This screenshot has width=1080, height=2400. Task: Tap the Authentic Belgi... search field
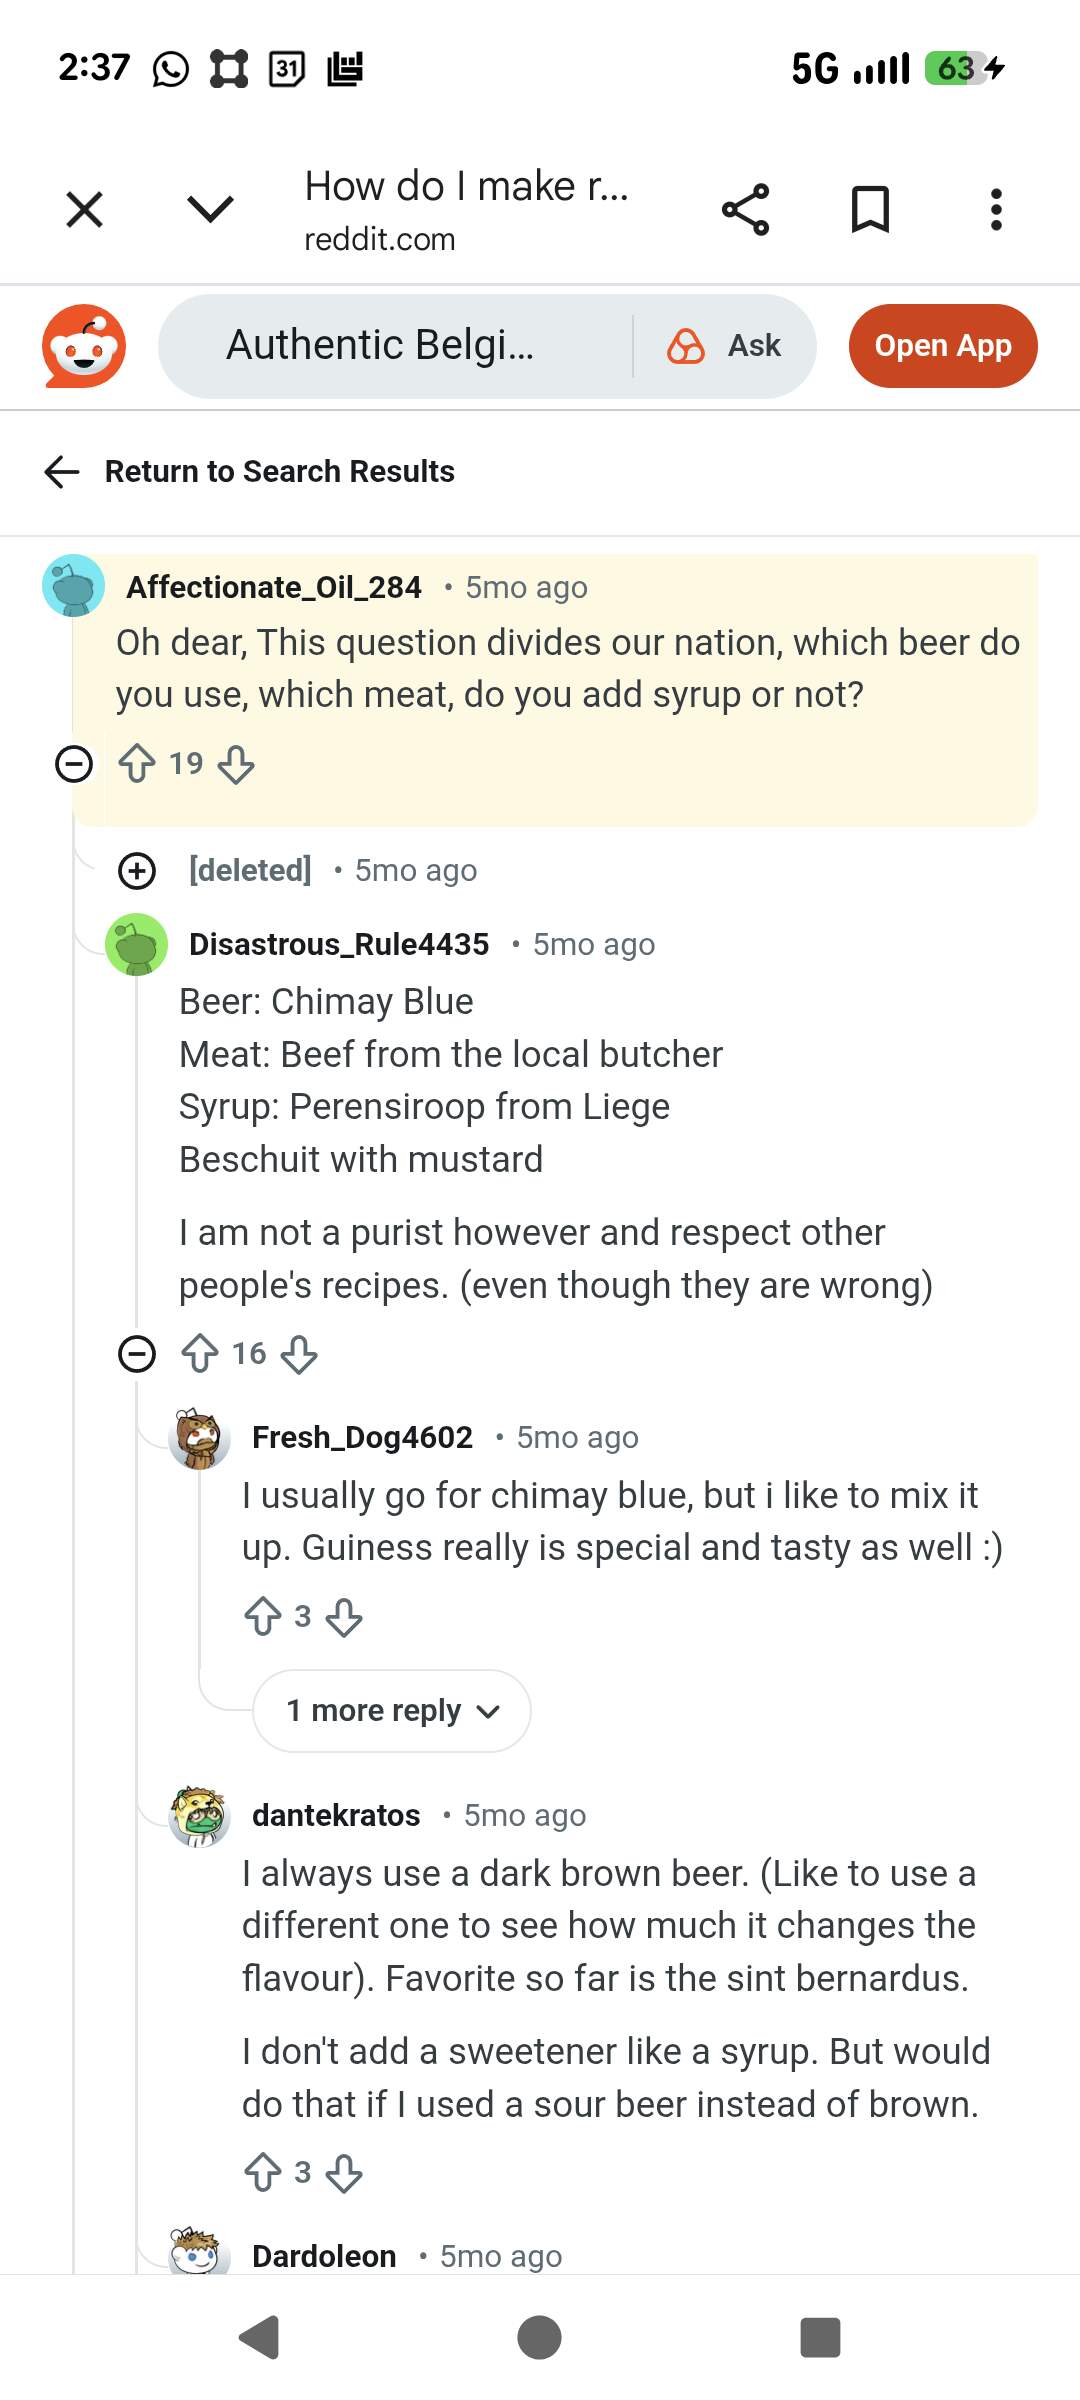[x=390, y=346]
